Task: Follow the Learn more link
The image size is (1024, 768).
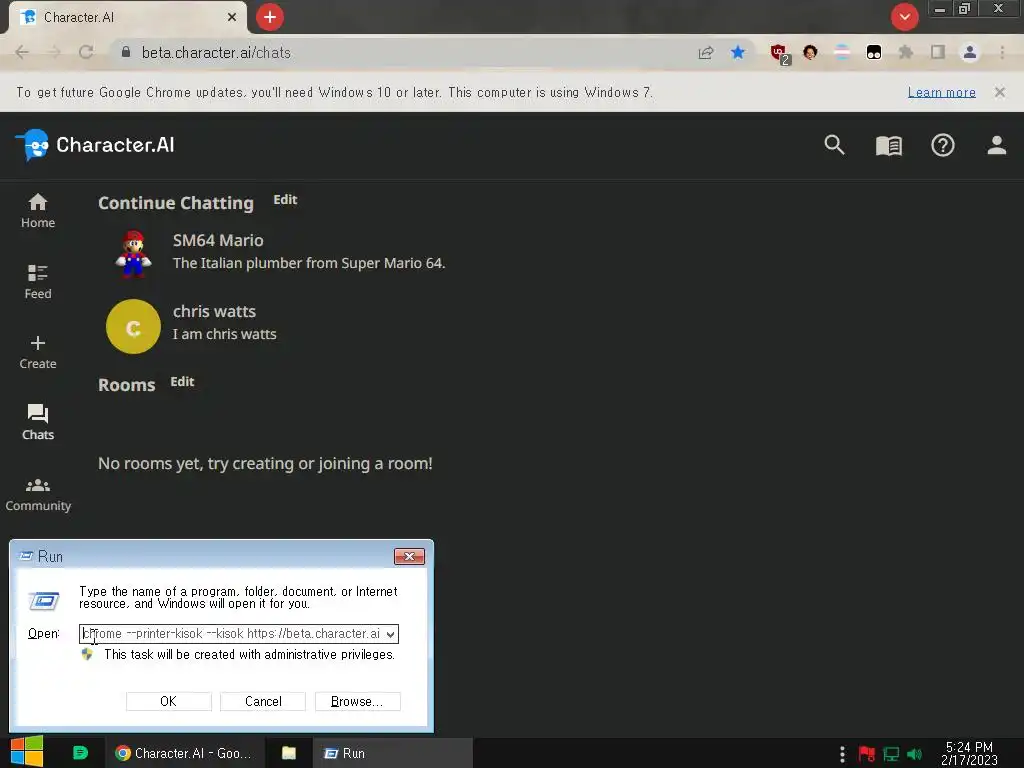Action: click(x=942, y=92)
